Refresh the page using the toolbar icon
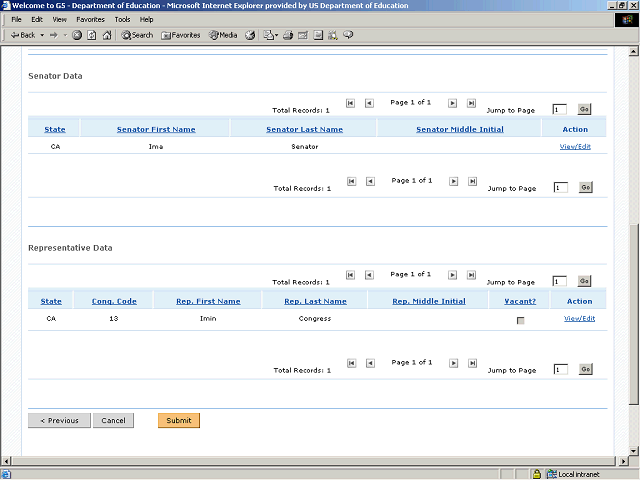Screen dimensions: 640x480 92,35
